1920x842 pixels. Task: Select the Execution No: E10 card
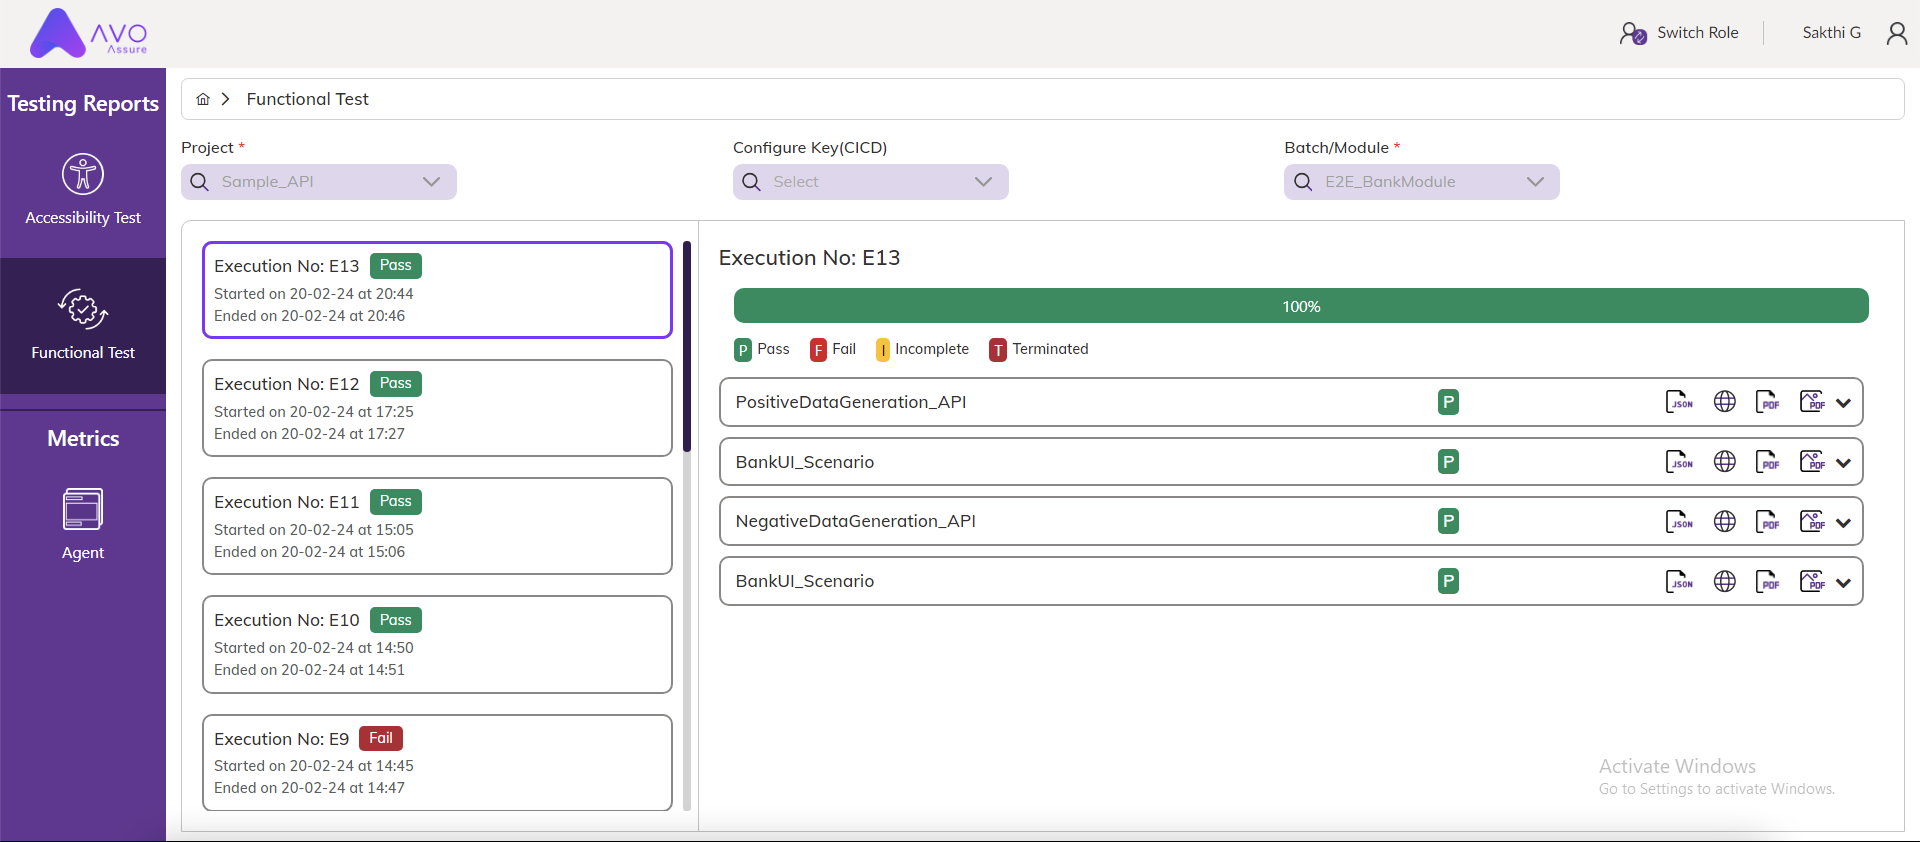point(437,644)
